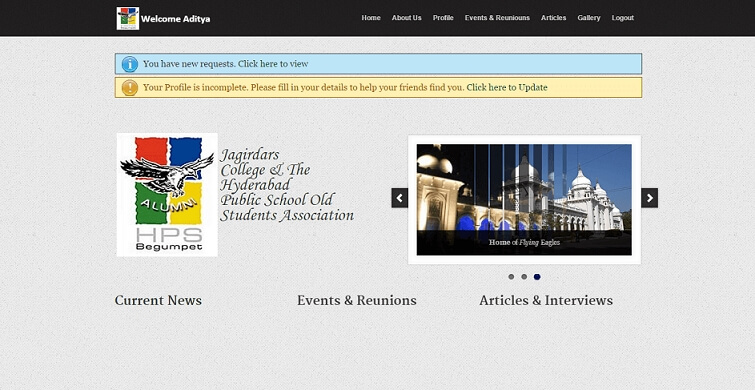Open the About Us menu item
The width and height of the screenshot is (755, 390).
click(406, 18)
